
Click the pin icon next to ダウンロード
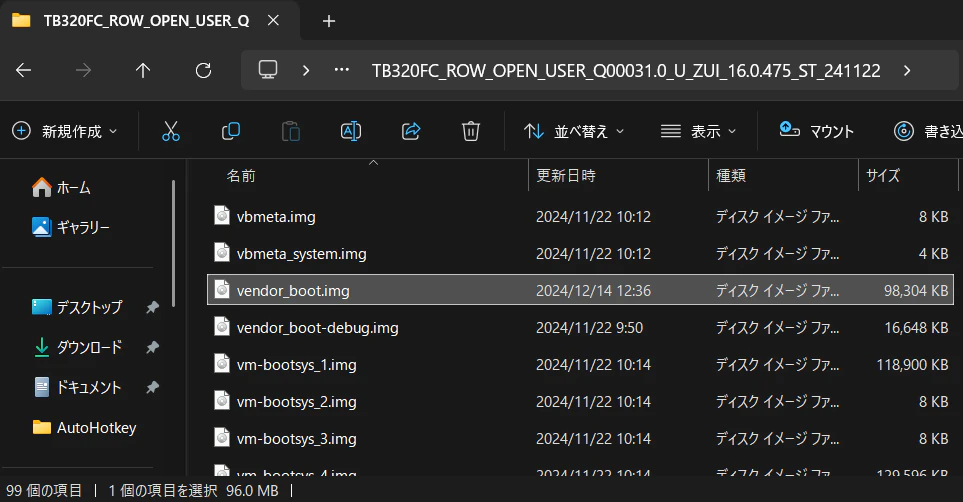pyautogui.click(x=152, y=348)
